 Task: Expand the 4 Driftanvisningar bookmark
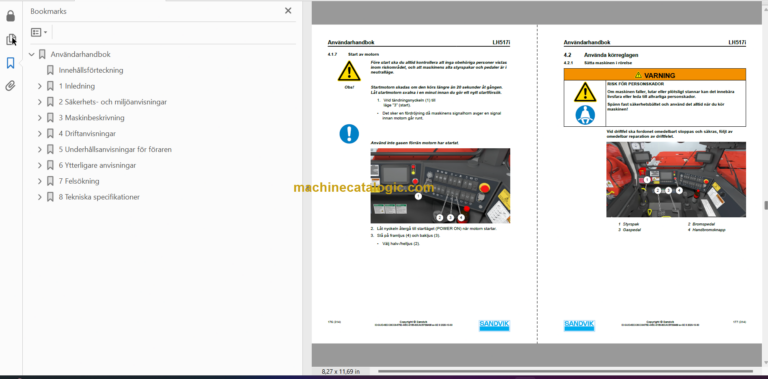40,134
